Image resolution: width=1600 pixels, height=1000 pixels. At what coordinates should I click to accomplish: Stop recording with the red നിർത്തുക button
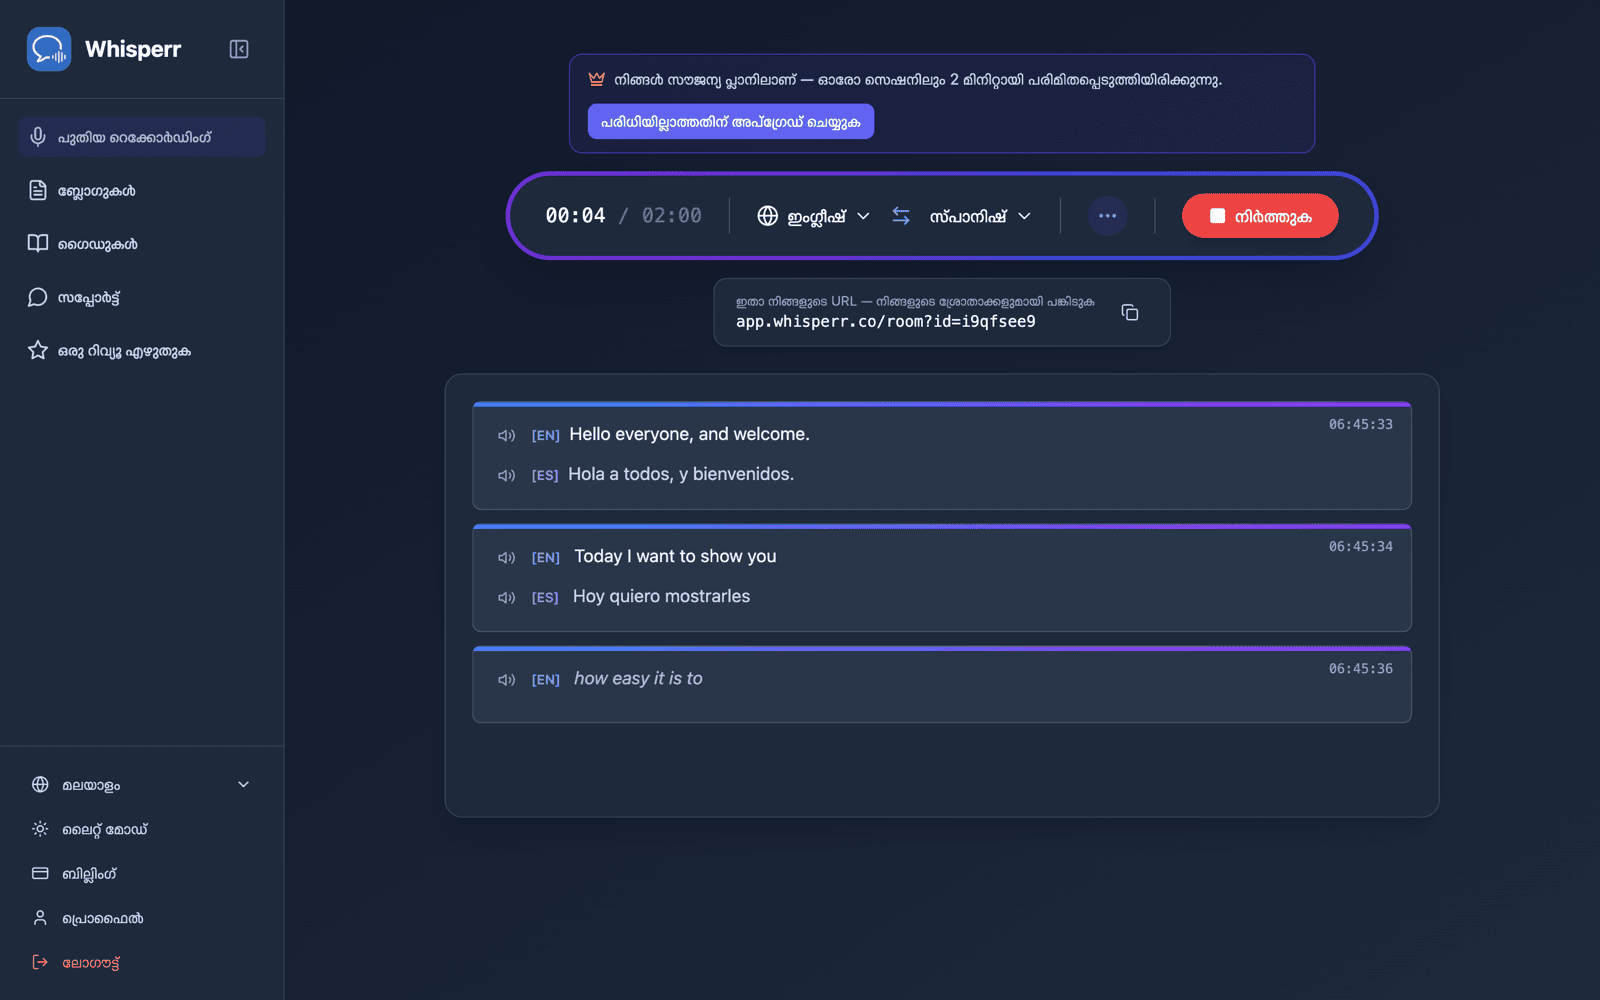[1260, 216]
